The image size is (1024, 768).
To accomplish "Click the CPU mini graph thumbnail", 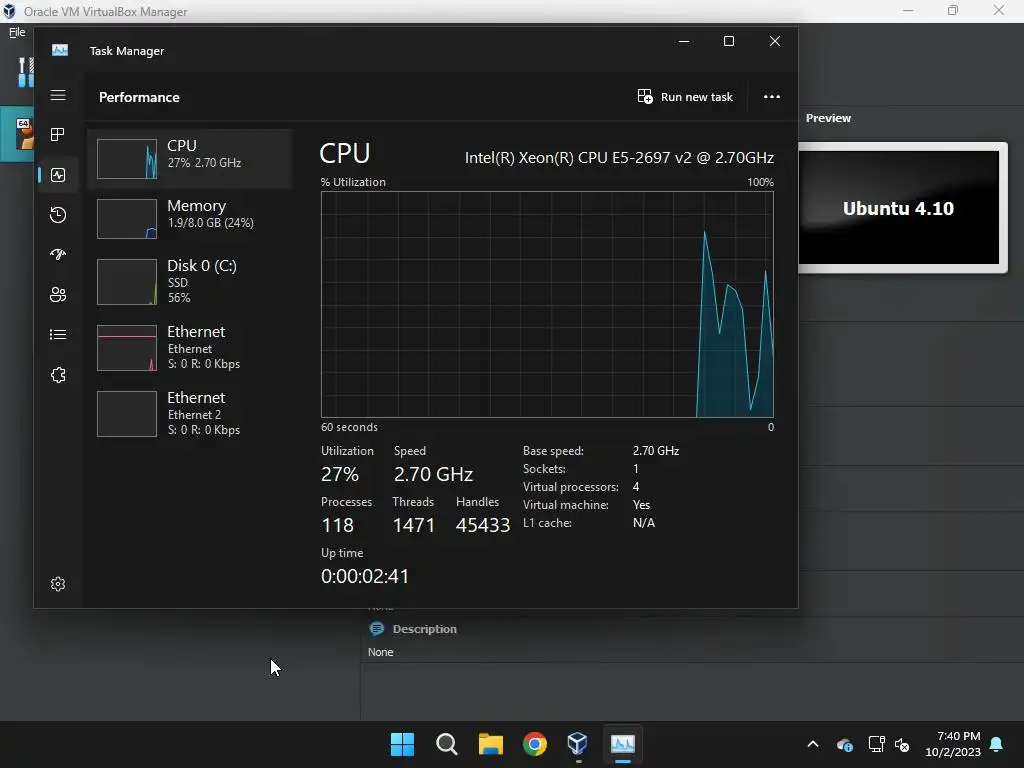I will tap(127, 159).
